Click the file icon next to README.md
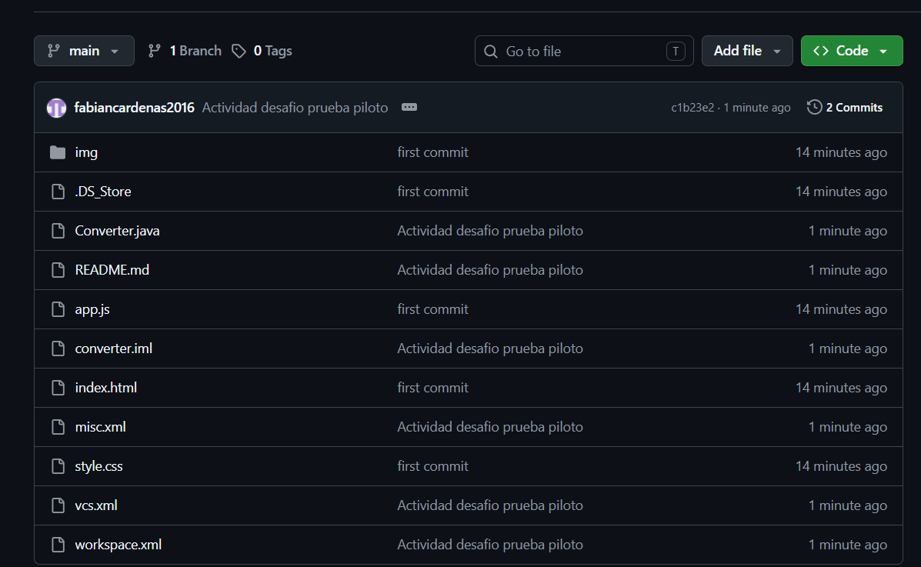The height and width of the screenshot is (567, 921). 58,270
